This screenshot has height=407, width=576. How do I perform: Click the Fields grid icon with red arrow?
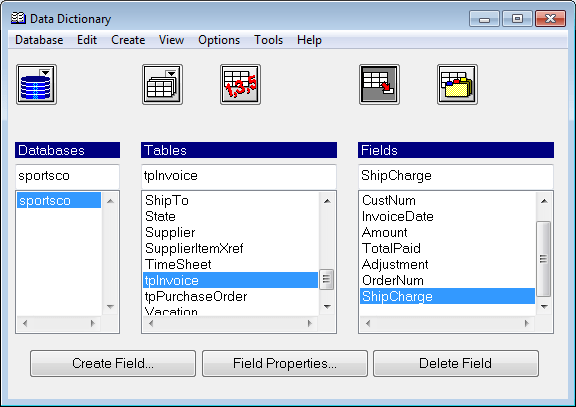pos(379,84)
